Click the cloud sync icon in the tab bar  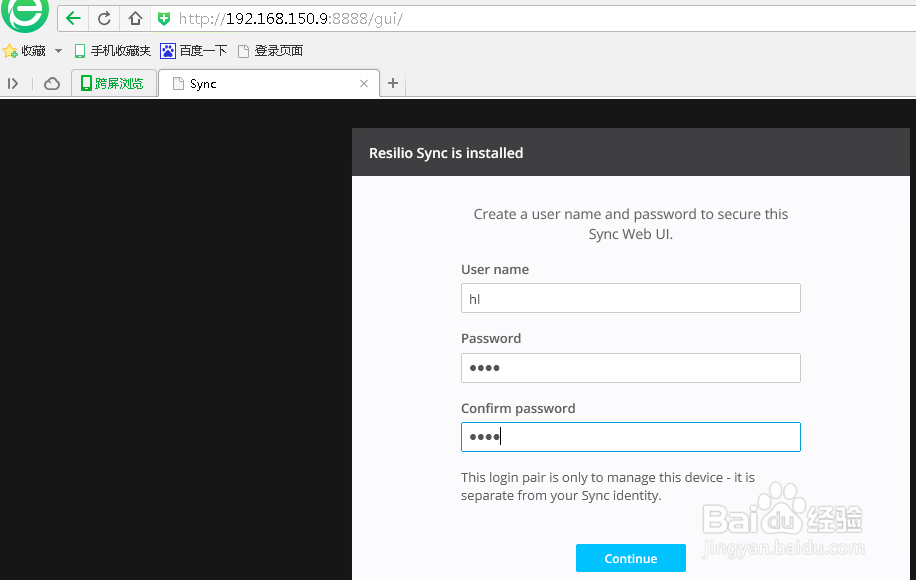click(x=52, y=84)
